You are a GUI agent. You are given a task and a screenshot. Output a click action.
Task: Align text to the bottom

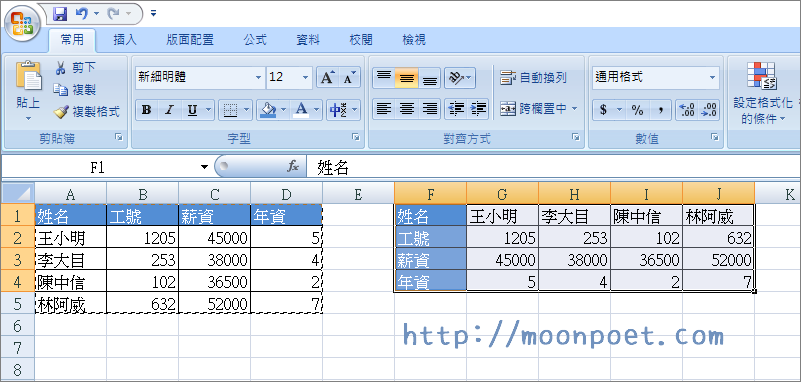[430, 78]
